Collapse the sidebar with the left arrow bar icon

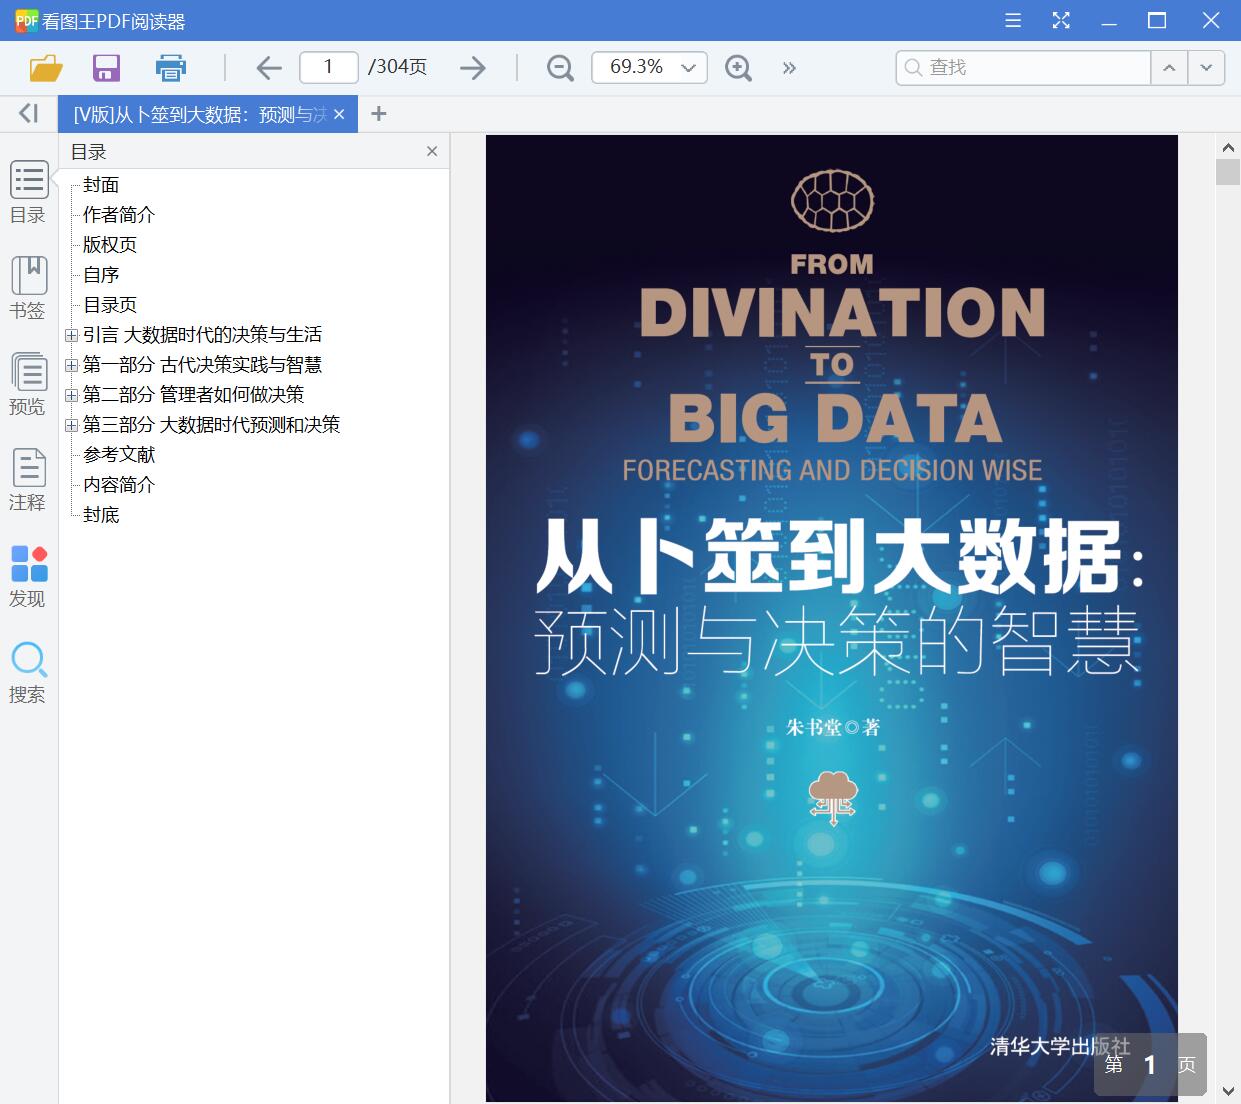pyautogui.click(x=28, y=114)
